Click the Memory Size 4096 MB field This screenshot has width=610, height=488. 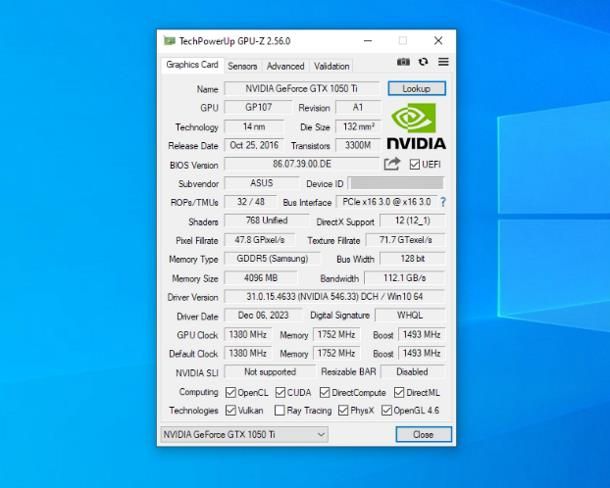pos(261,278)
